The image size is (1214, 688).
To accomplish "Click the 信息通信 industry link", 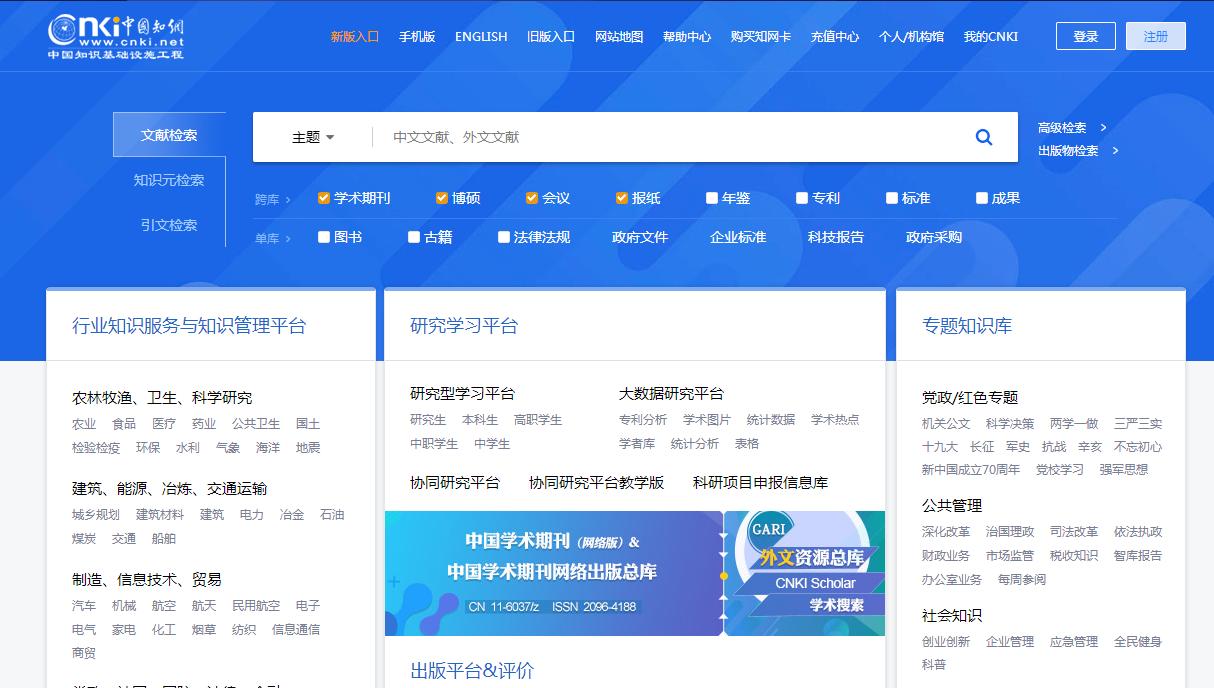I will tap(296, 630).
